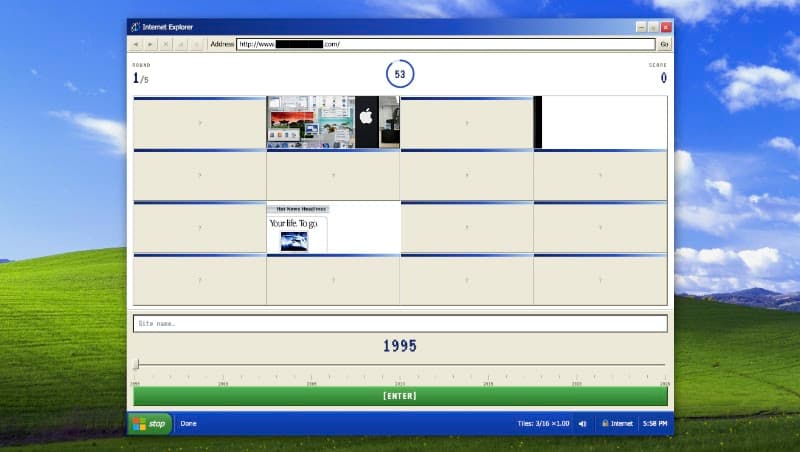The width and height of the screenshot is (800, 452).
Task: Open the revealed Apple desktop screenshot tile
Action: coord(333,122)
